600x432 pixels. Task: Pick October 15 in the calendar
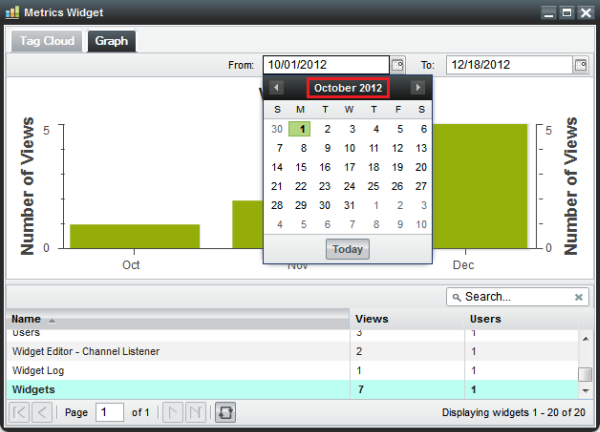tap(301, 167)
